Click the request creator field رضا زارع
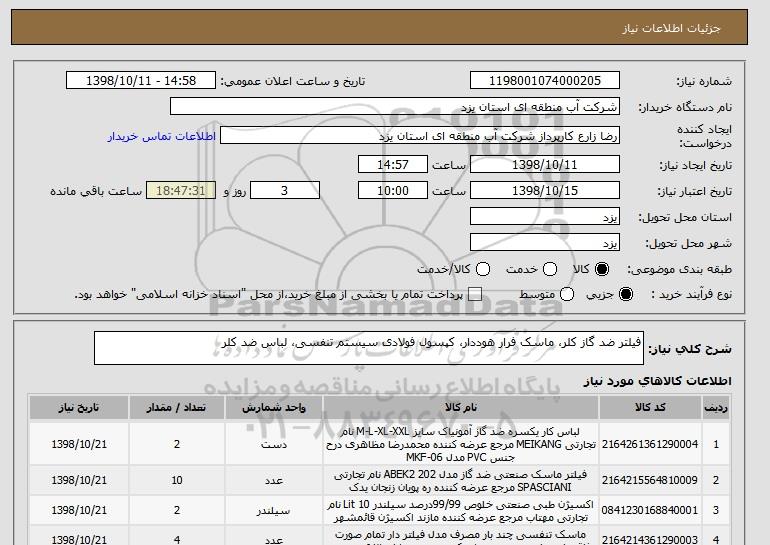770x545 pixels. [x=420, y=136]
